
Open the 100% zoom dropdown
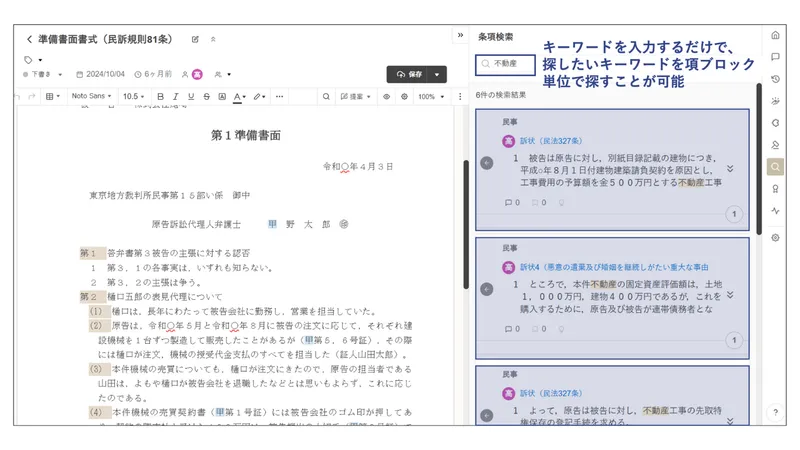pyautogui.click(x=431, y=96)
